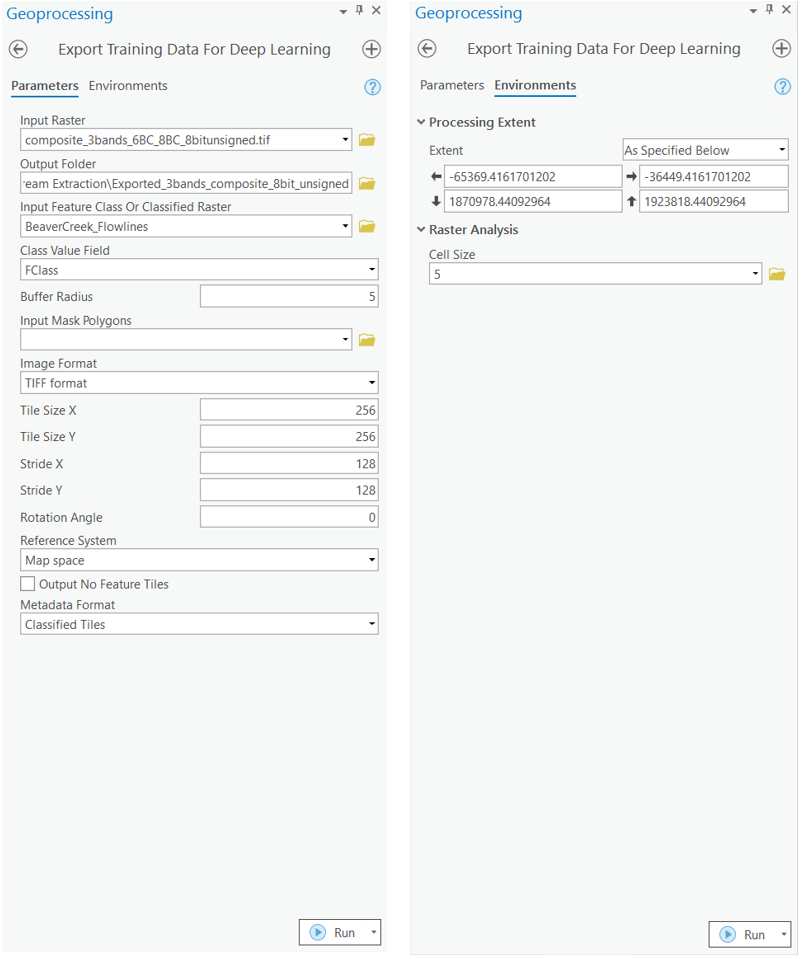Browse folder for Input Raster
Screen dimensions: 801x959
coord(367,141)
